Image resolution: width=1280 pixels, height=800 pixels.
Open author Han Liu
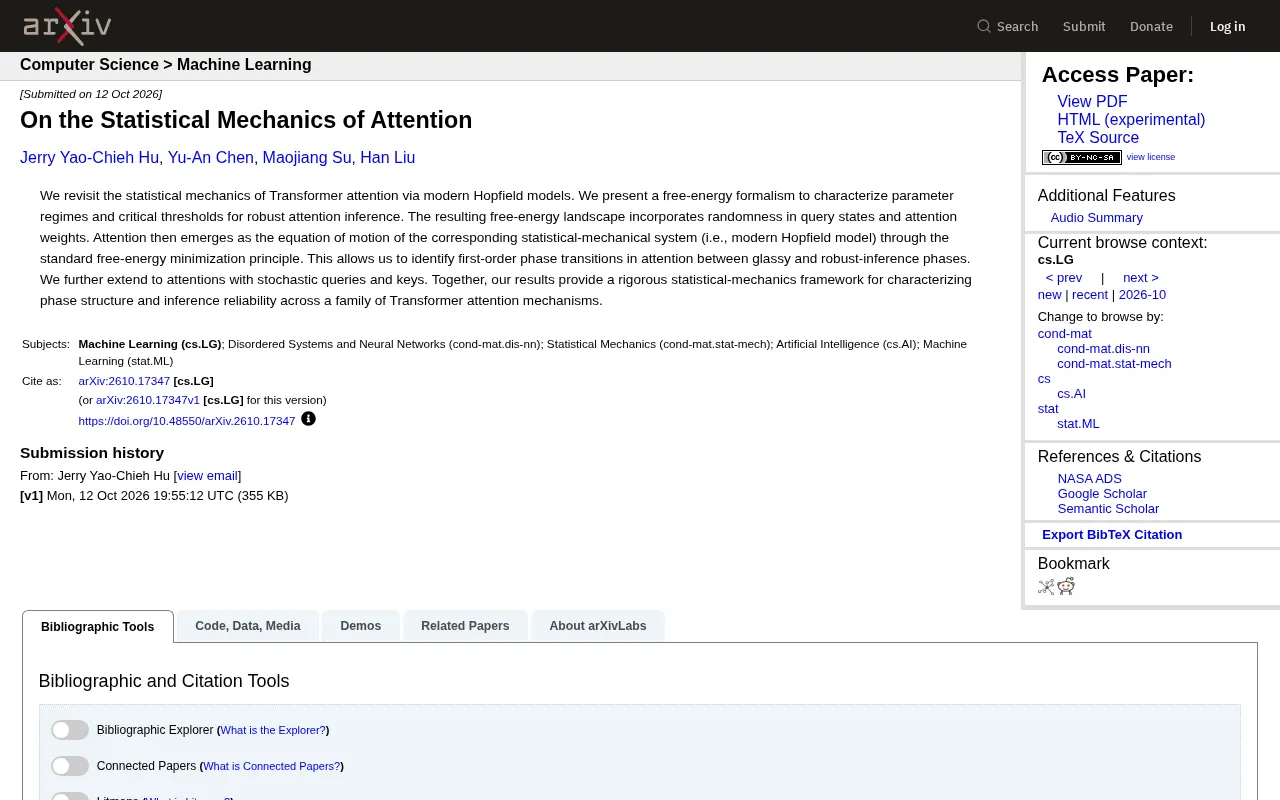(387, 158)
